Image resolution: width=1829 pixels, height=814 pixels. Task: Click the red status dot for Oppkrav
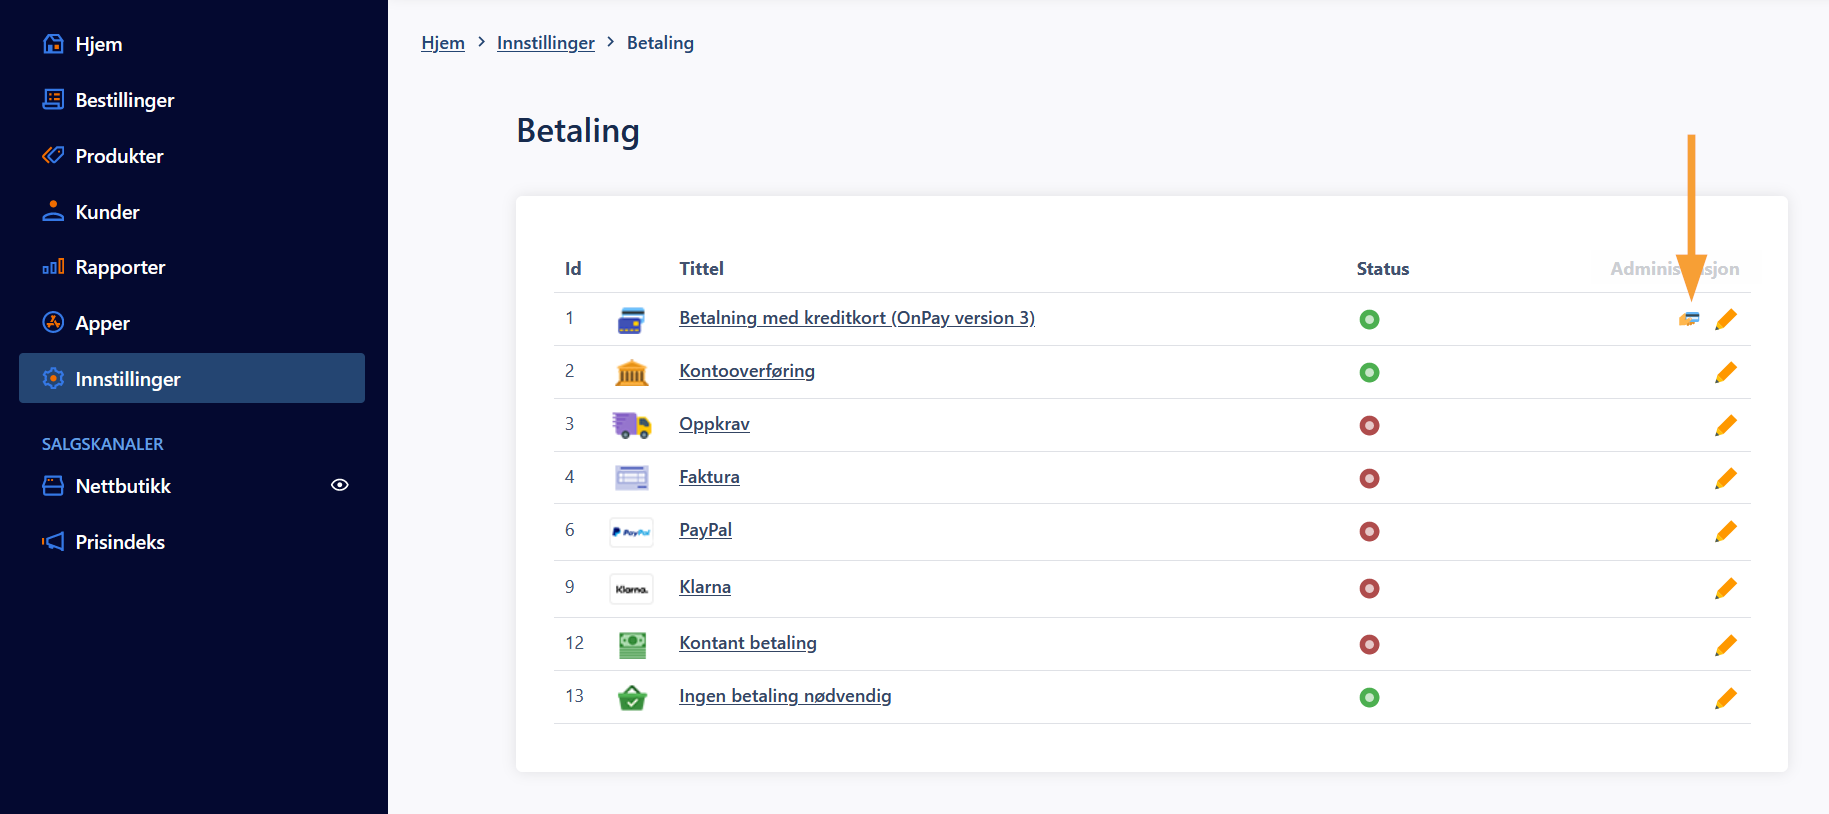1369,426
